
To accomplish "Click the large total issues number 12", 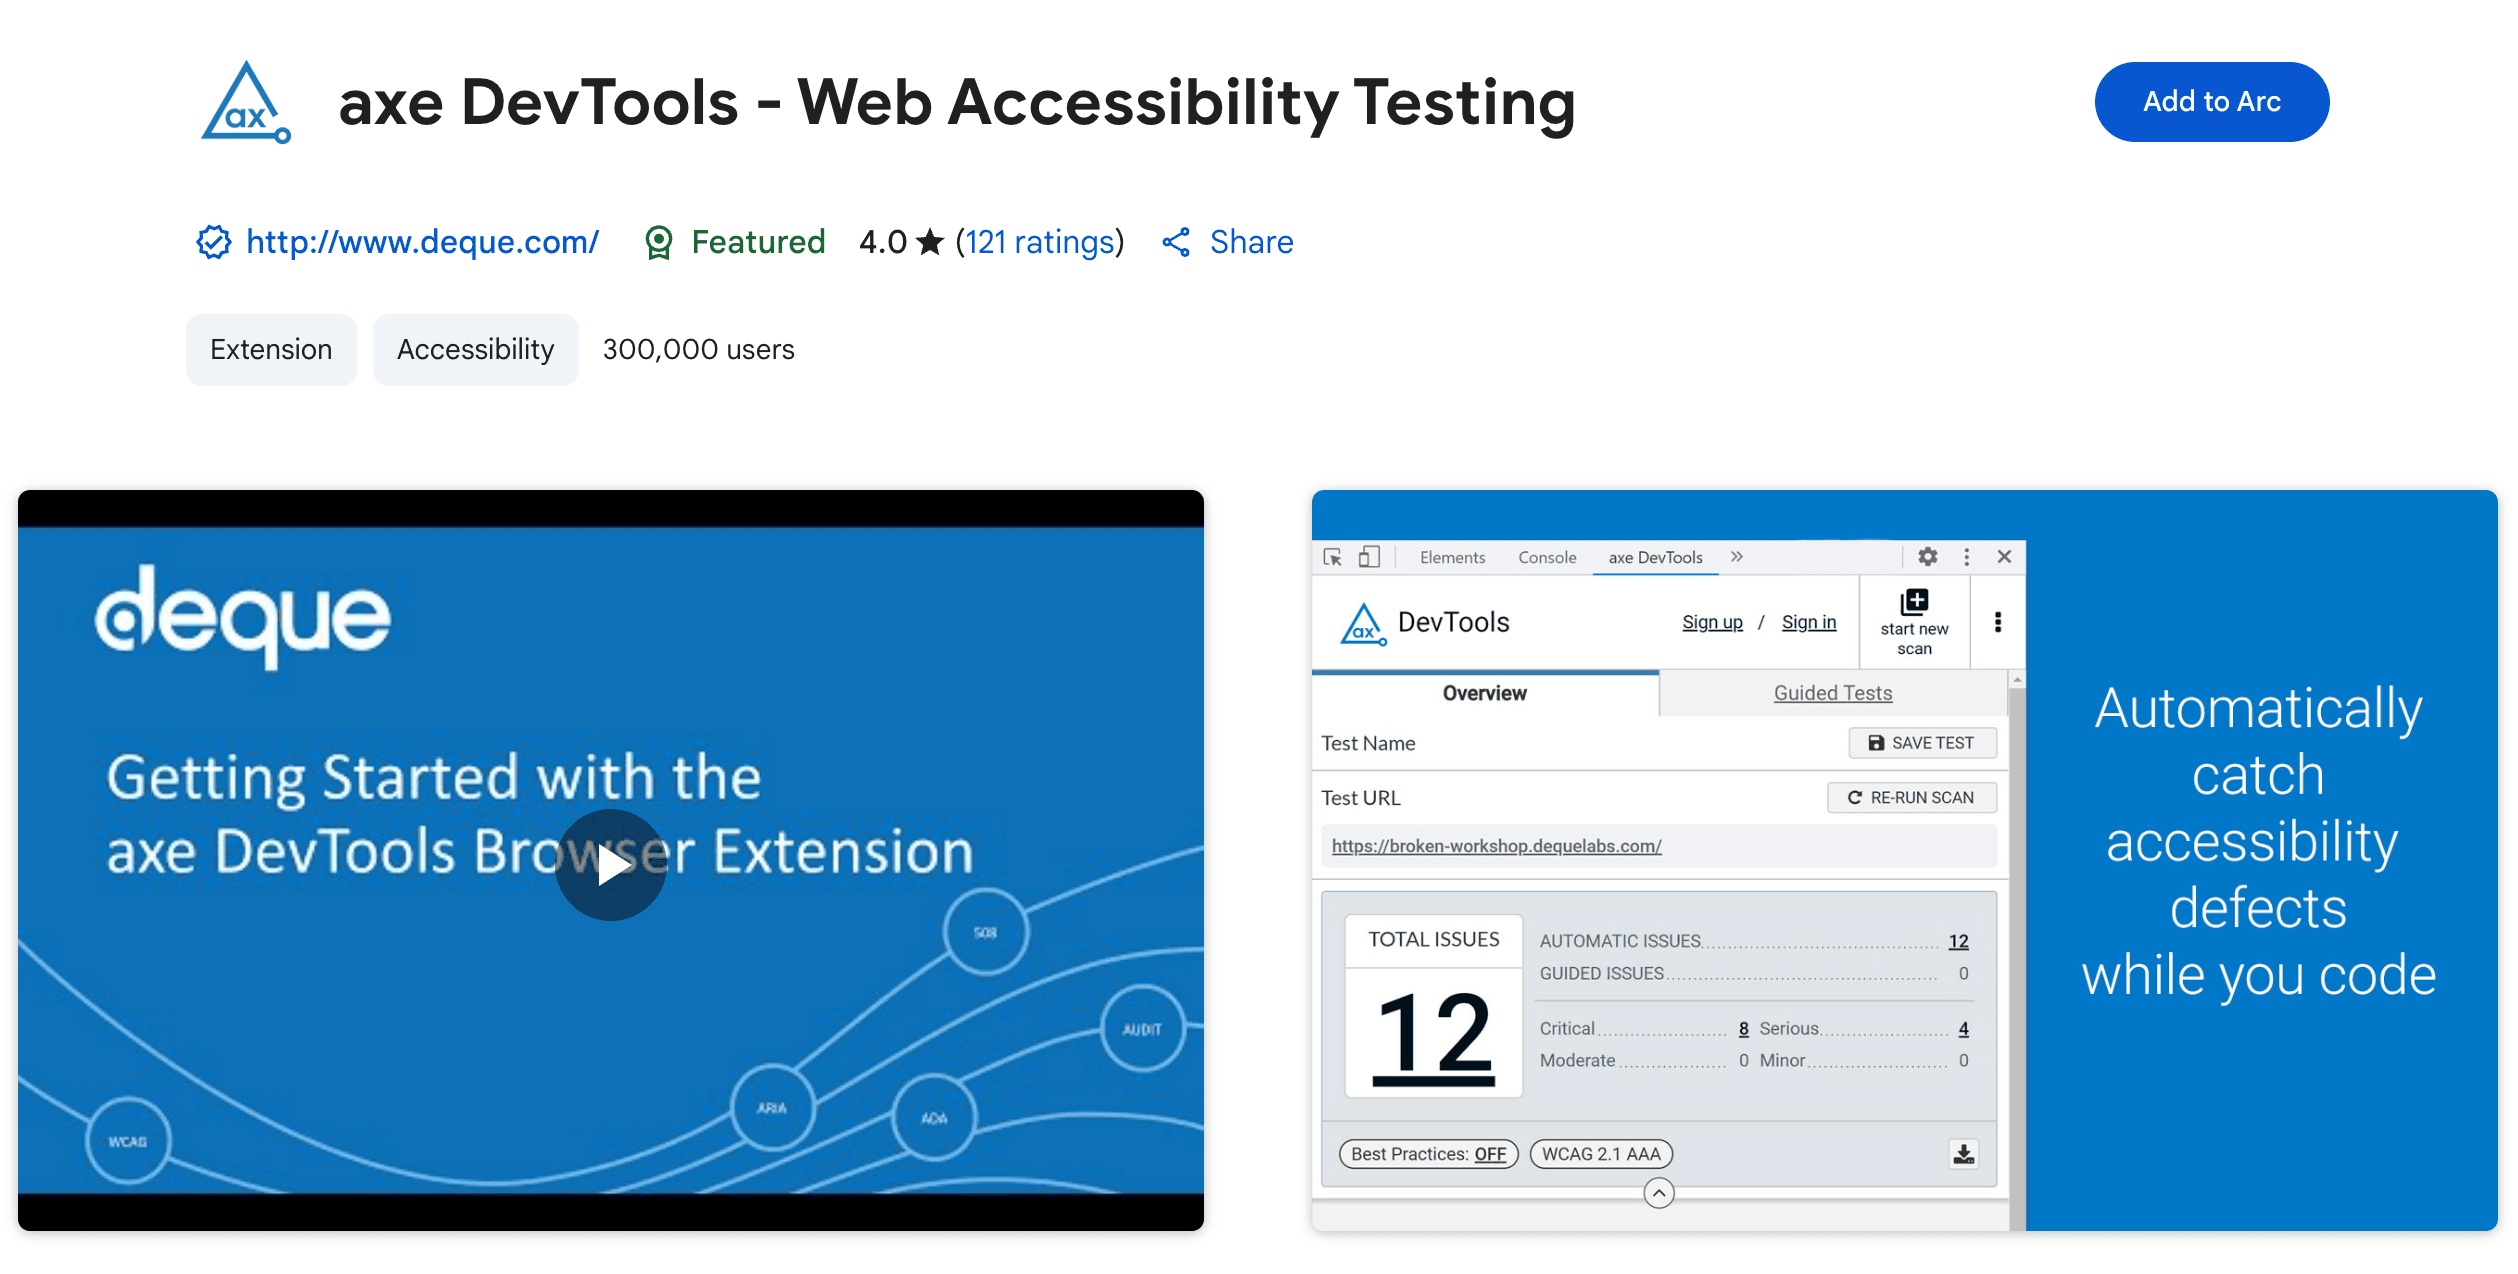I will [x=1433, y=1036].
